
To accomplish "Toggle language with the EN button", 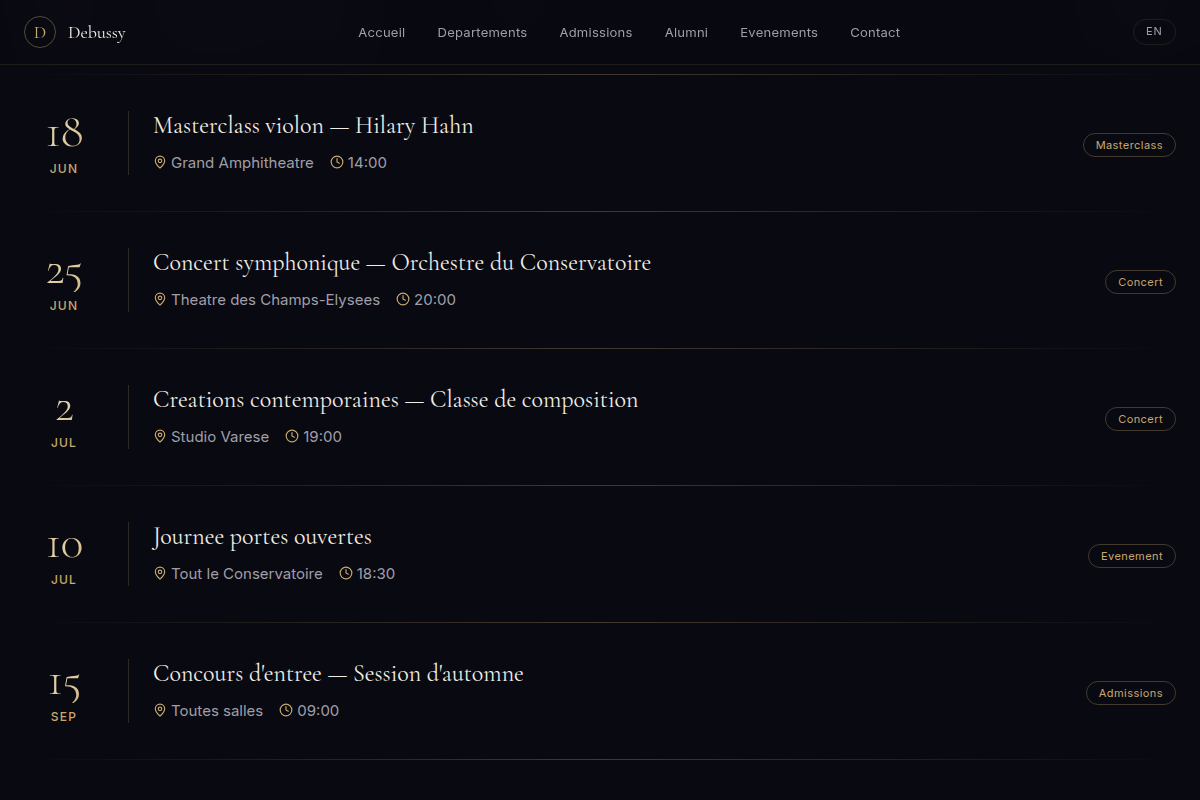I will click(x=1154, y=32).
